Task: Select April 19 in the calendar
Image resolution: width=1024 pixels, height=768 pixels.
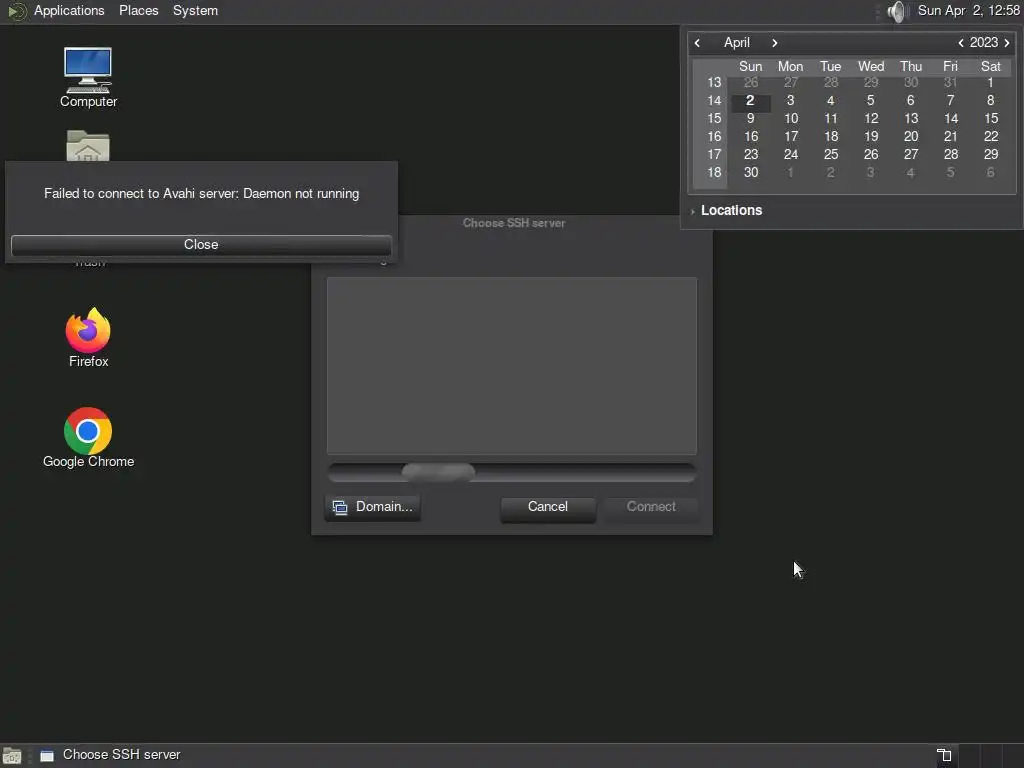Action: pos(871,136)
